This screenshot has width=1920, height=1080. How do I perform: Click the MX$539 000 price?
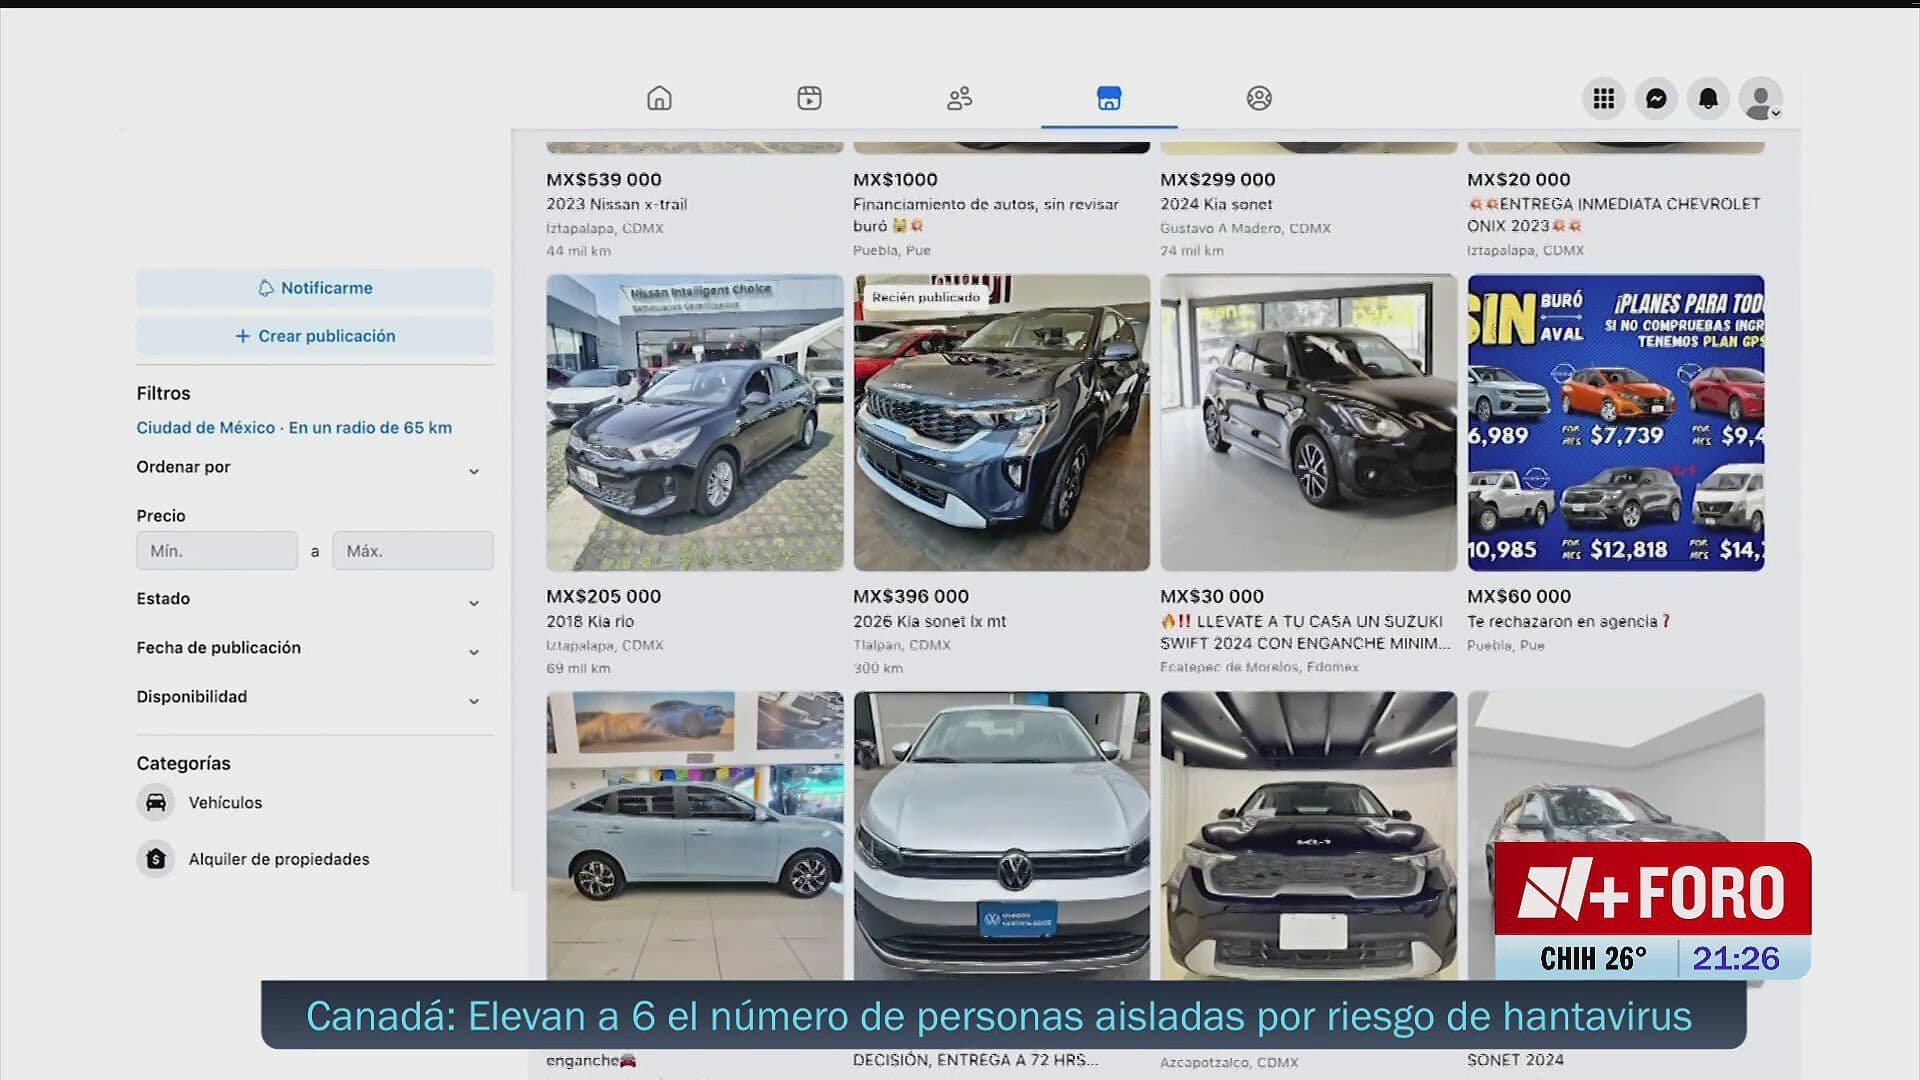click(x=604, y=180)
